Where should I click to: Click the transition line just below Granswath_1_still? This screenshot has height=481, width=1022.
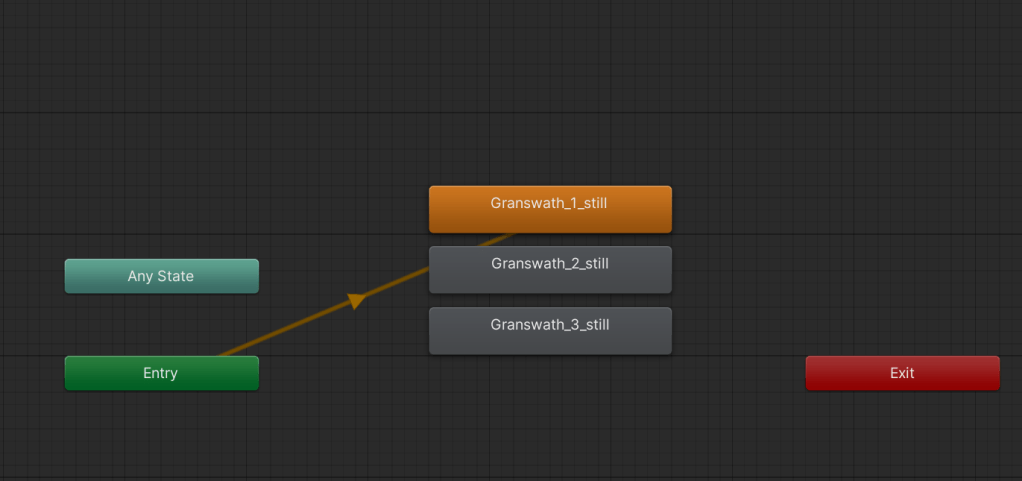pos(497,240)
